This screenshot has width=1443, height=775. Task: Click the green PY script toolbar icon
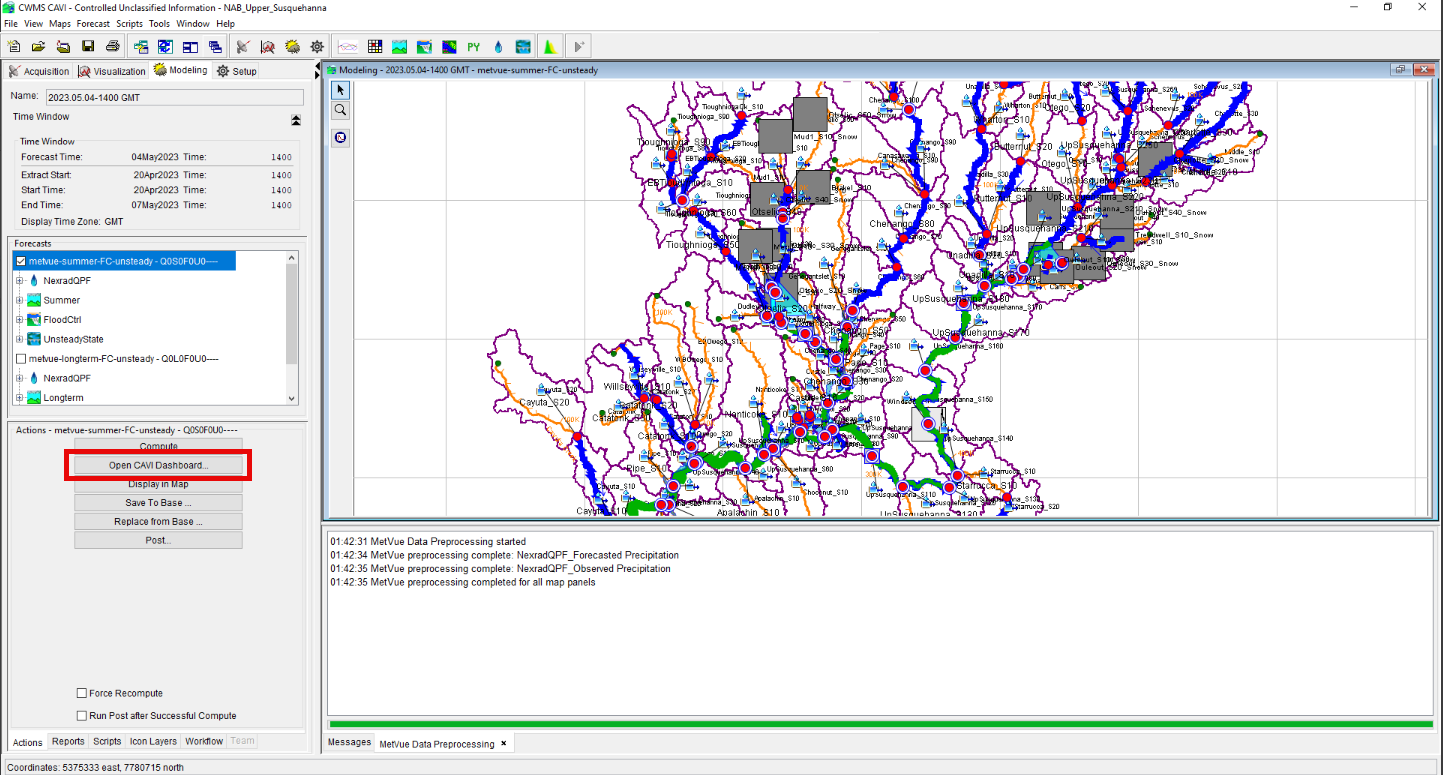474,46
